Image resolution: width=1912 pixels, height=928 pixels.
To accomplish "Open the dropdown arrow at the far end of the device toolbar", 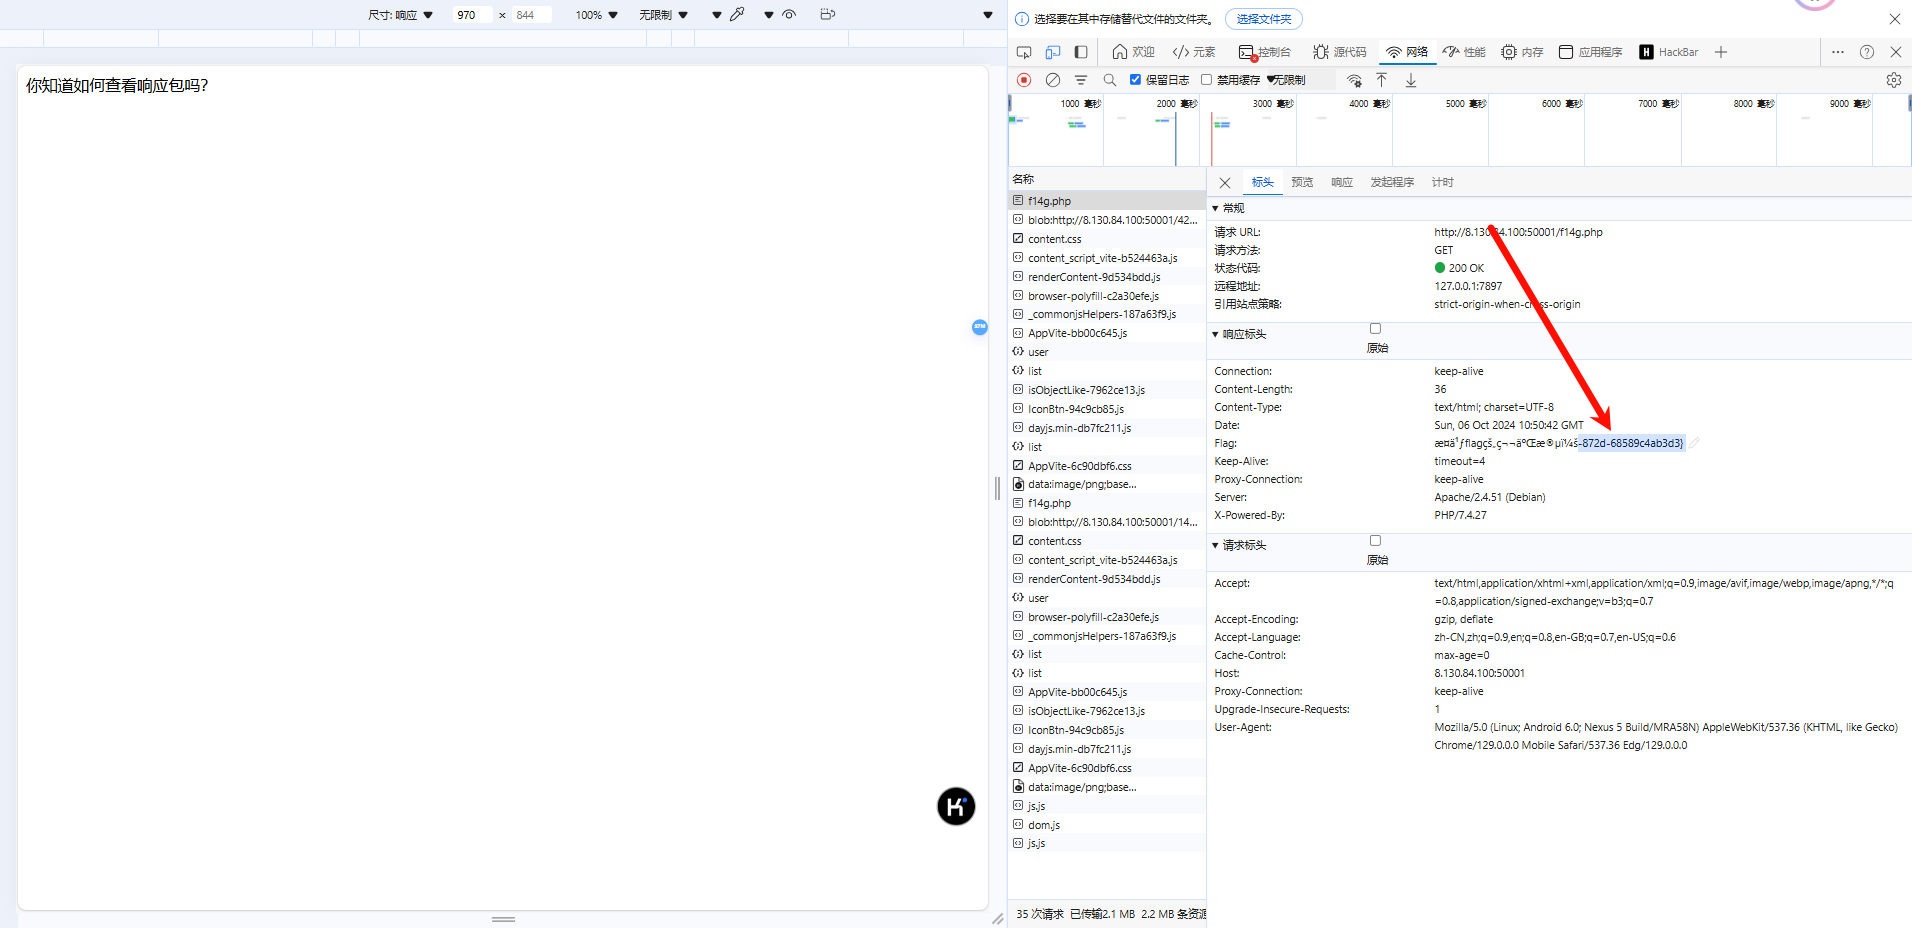I will (988, 15).
